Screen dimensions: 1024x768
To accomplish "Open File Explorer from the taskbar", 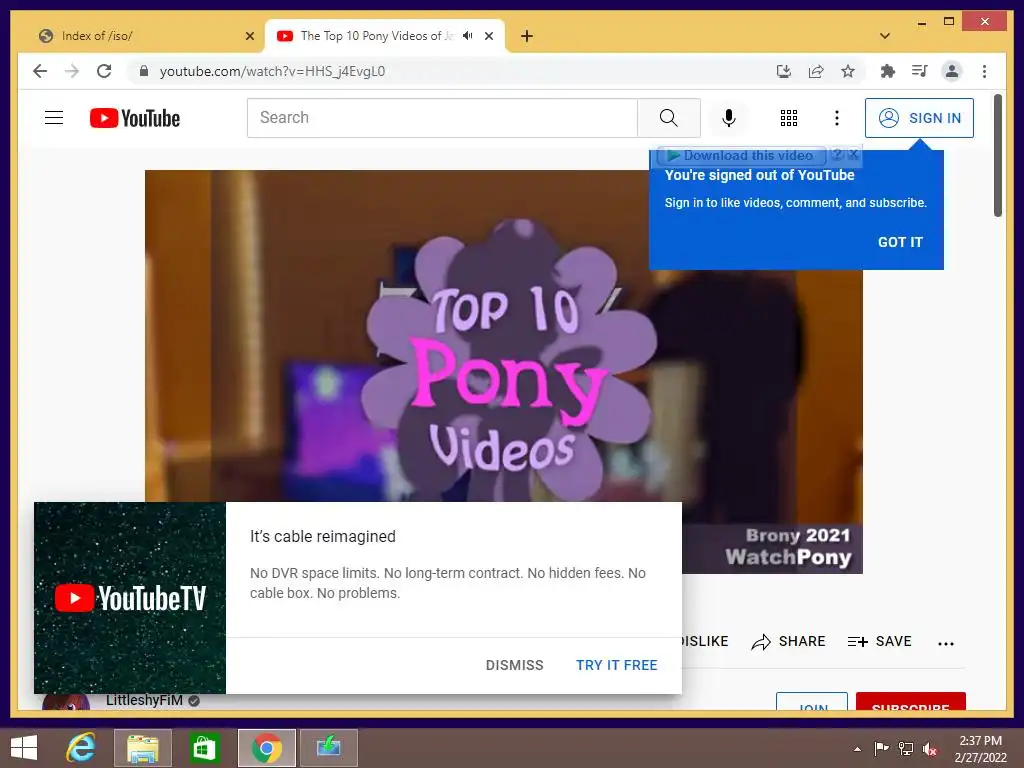I will (x=143, y=748).
